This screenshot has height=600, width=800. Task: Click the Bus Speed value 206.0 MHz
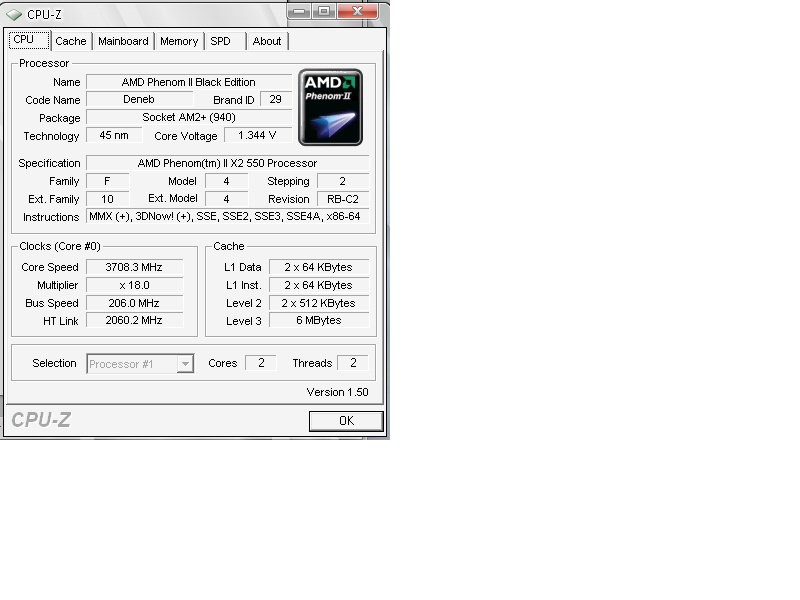pyautogui.click(x=134, y=303)
